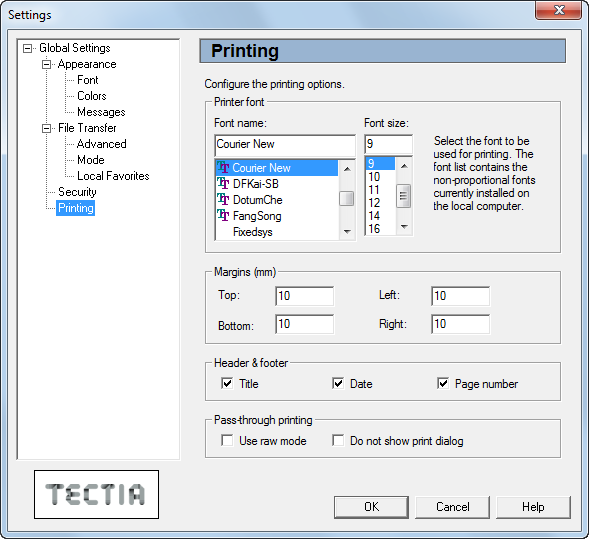The image size is (589, 539).
Task: Select the Printing tree item
Action: [76, 208]
